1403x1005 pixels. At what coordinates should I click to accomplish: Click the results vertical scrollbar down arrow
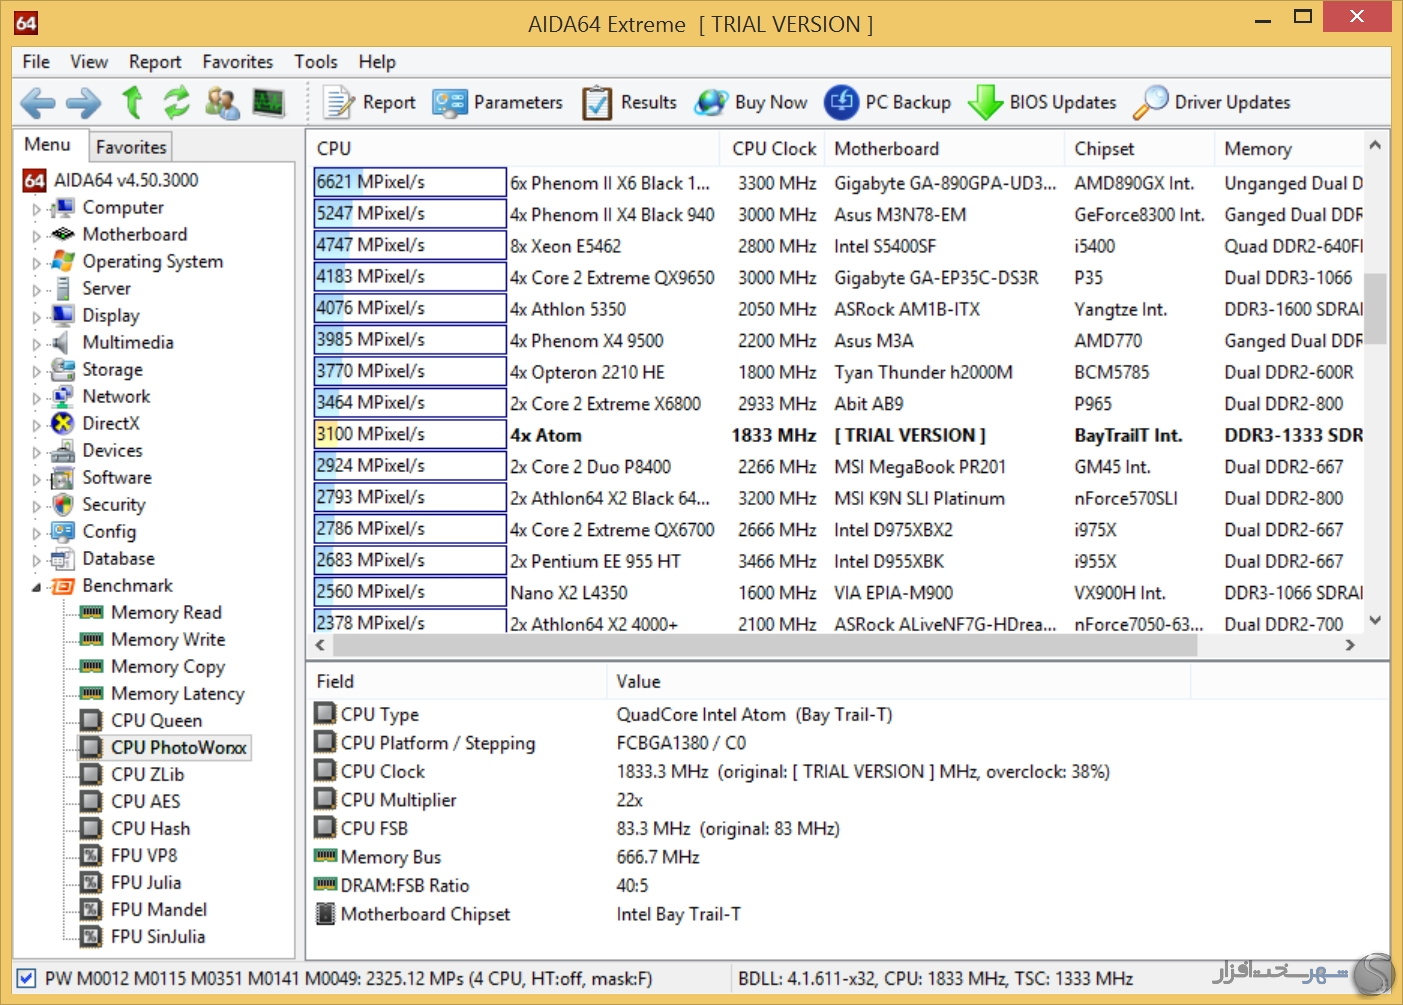pos(1375,620)
